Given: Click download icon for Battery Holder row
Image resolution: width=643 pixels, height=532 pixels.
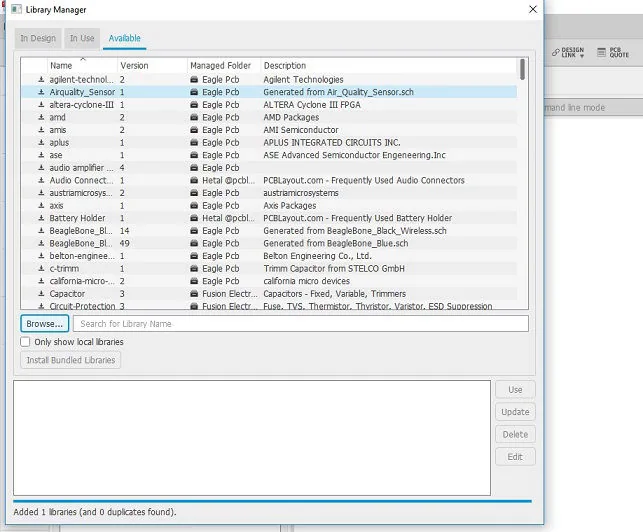Looking at the screenshot, I should (41, 218).
